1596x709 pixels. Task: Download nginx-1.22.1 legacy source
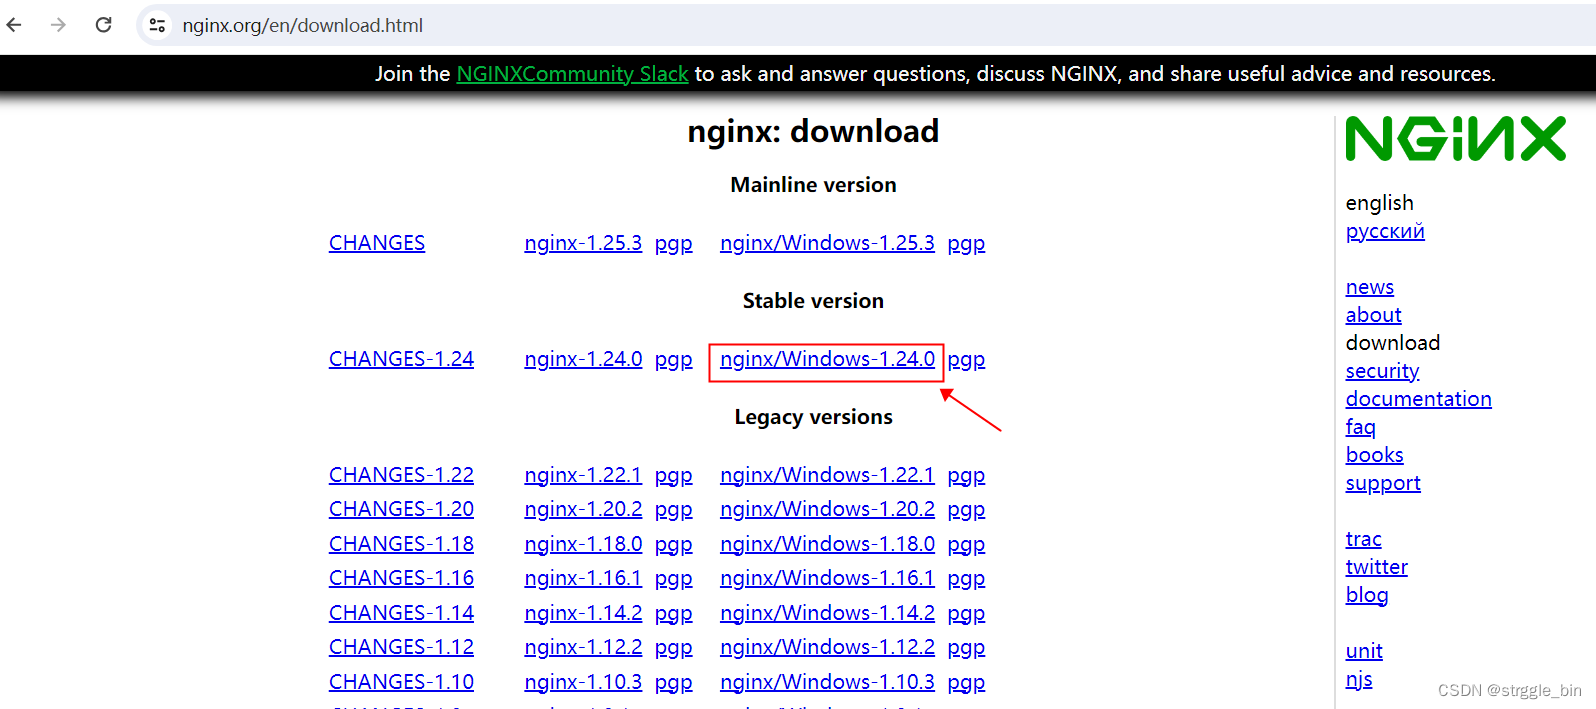[x=583, y=475]
